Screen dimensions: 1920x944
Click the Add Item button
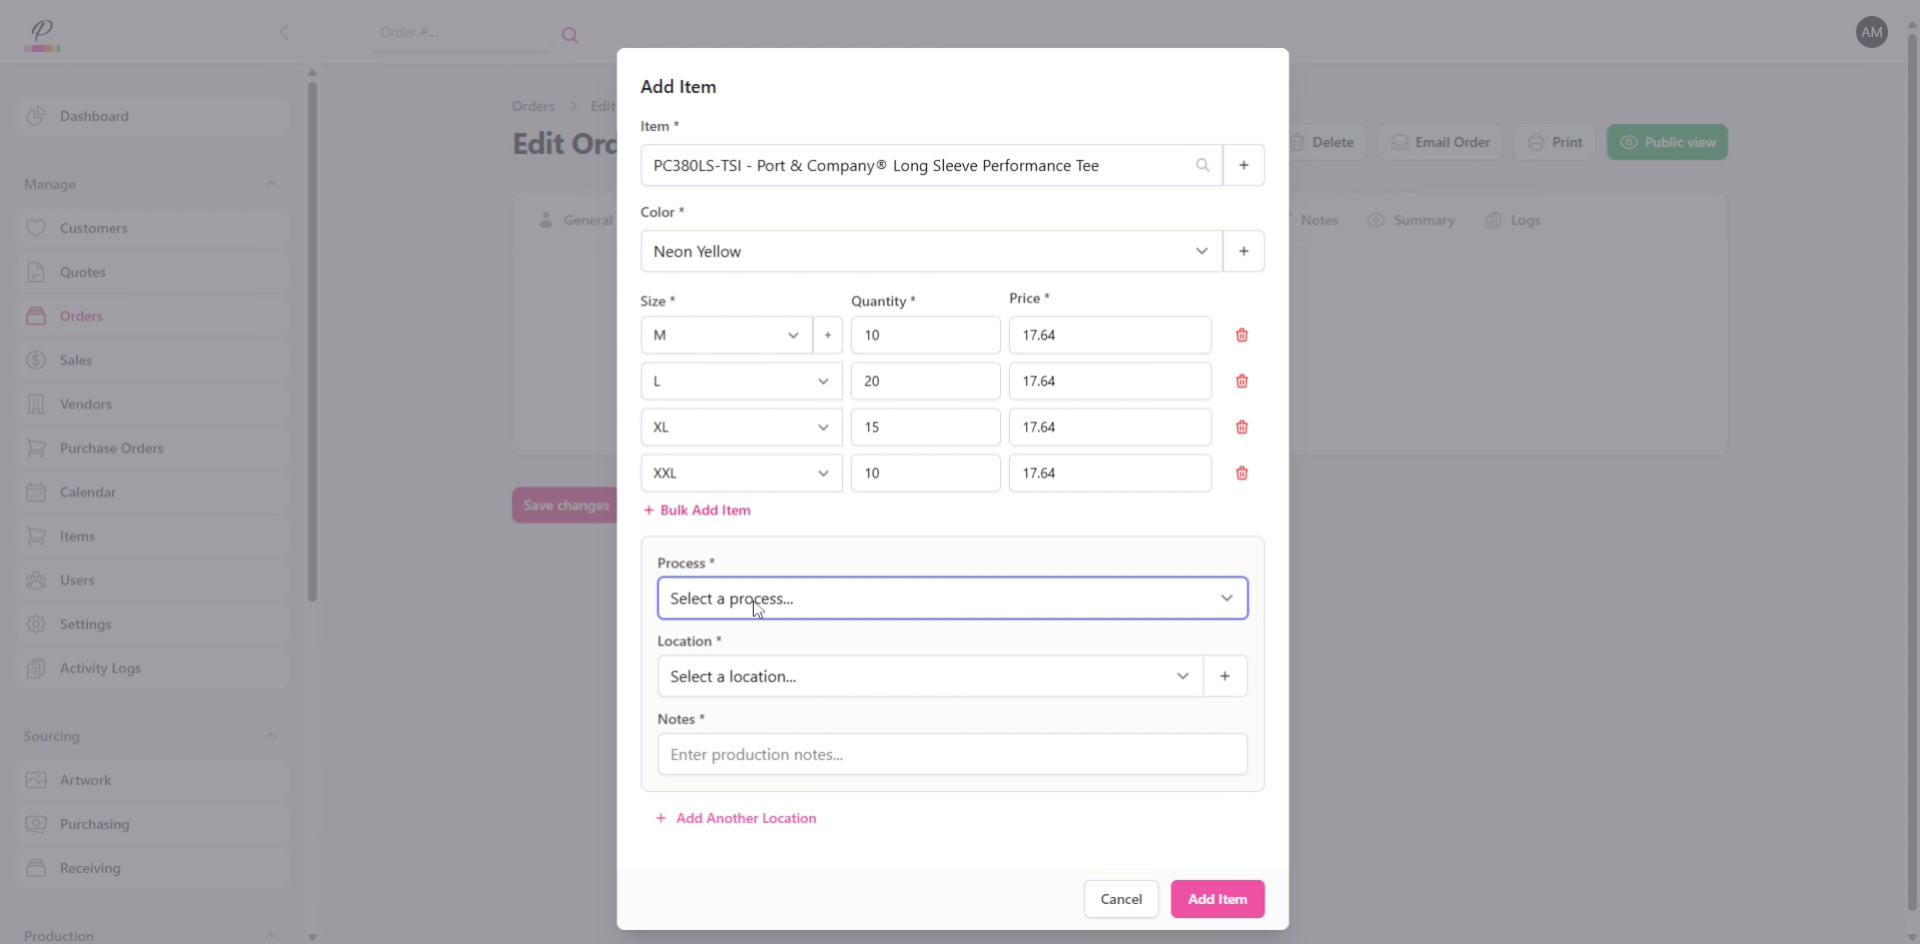[1217, 898]
